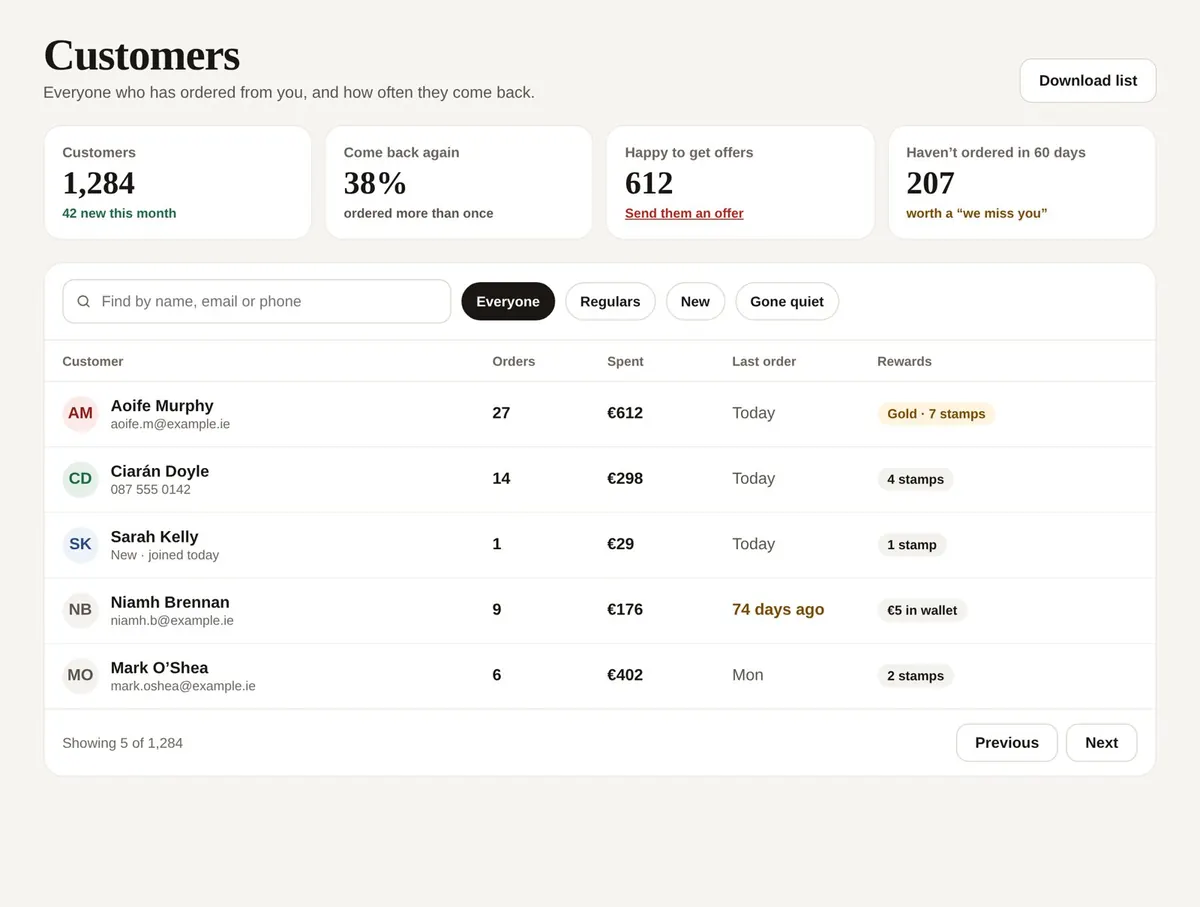Click the 4 stamps badge
The width and height of the screenshot is (1200, 907).
915,479
